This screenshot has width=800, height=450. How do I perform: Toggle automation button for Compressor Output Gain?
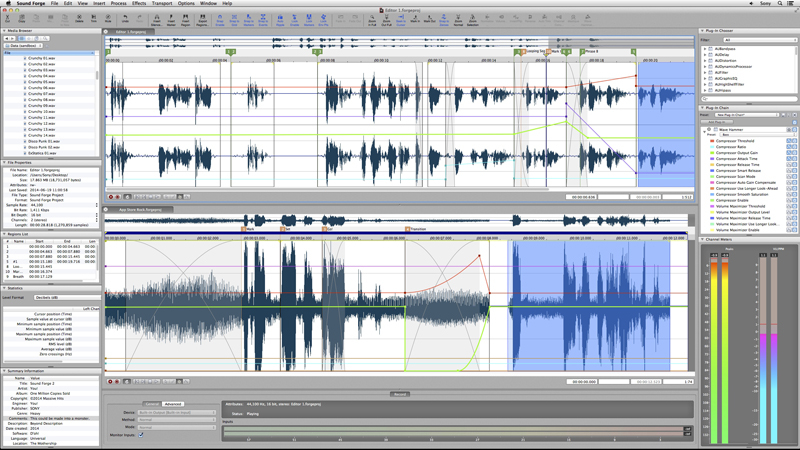788,153
